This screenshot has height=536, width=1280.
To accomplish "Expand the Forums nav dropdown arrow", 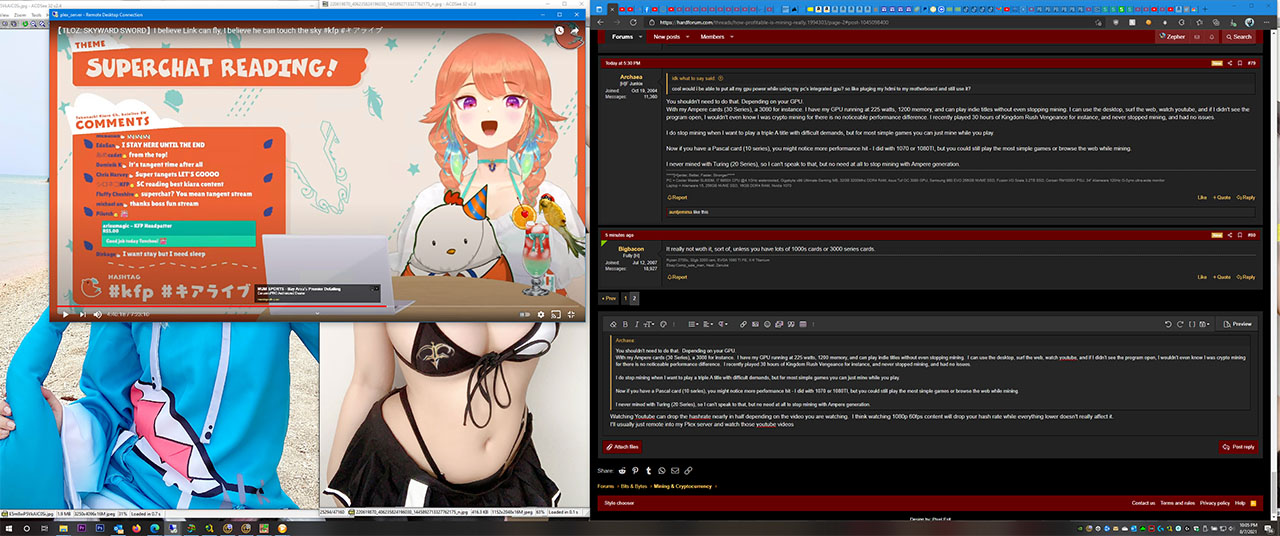I will click(640, 37).
